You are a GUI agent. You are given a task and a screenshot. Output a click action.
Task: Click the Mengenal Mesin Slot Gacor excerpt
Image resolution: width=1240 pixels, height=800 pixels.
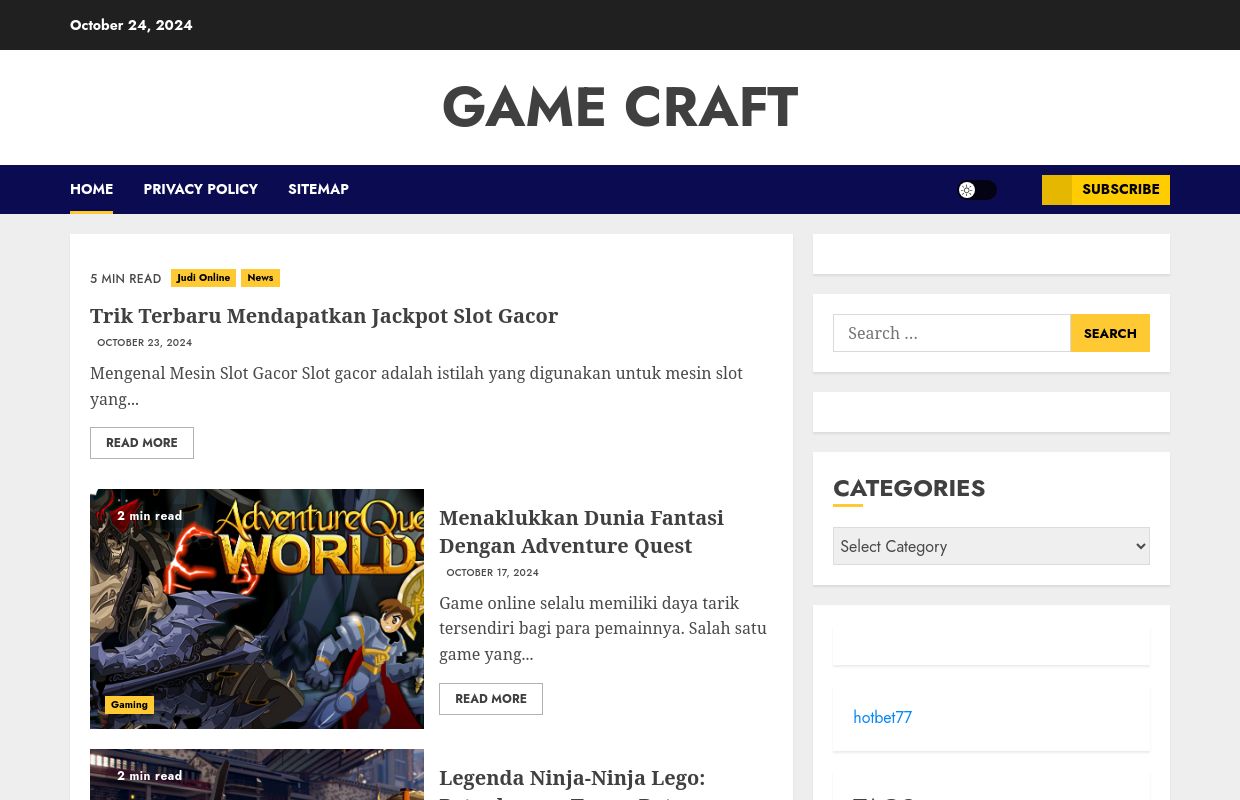coord(416,386)
